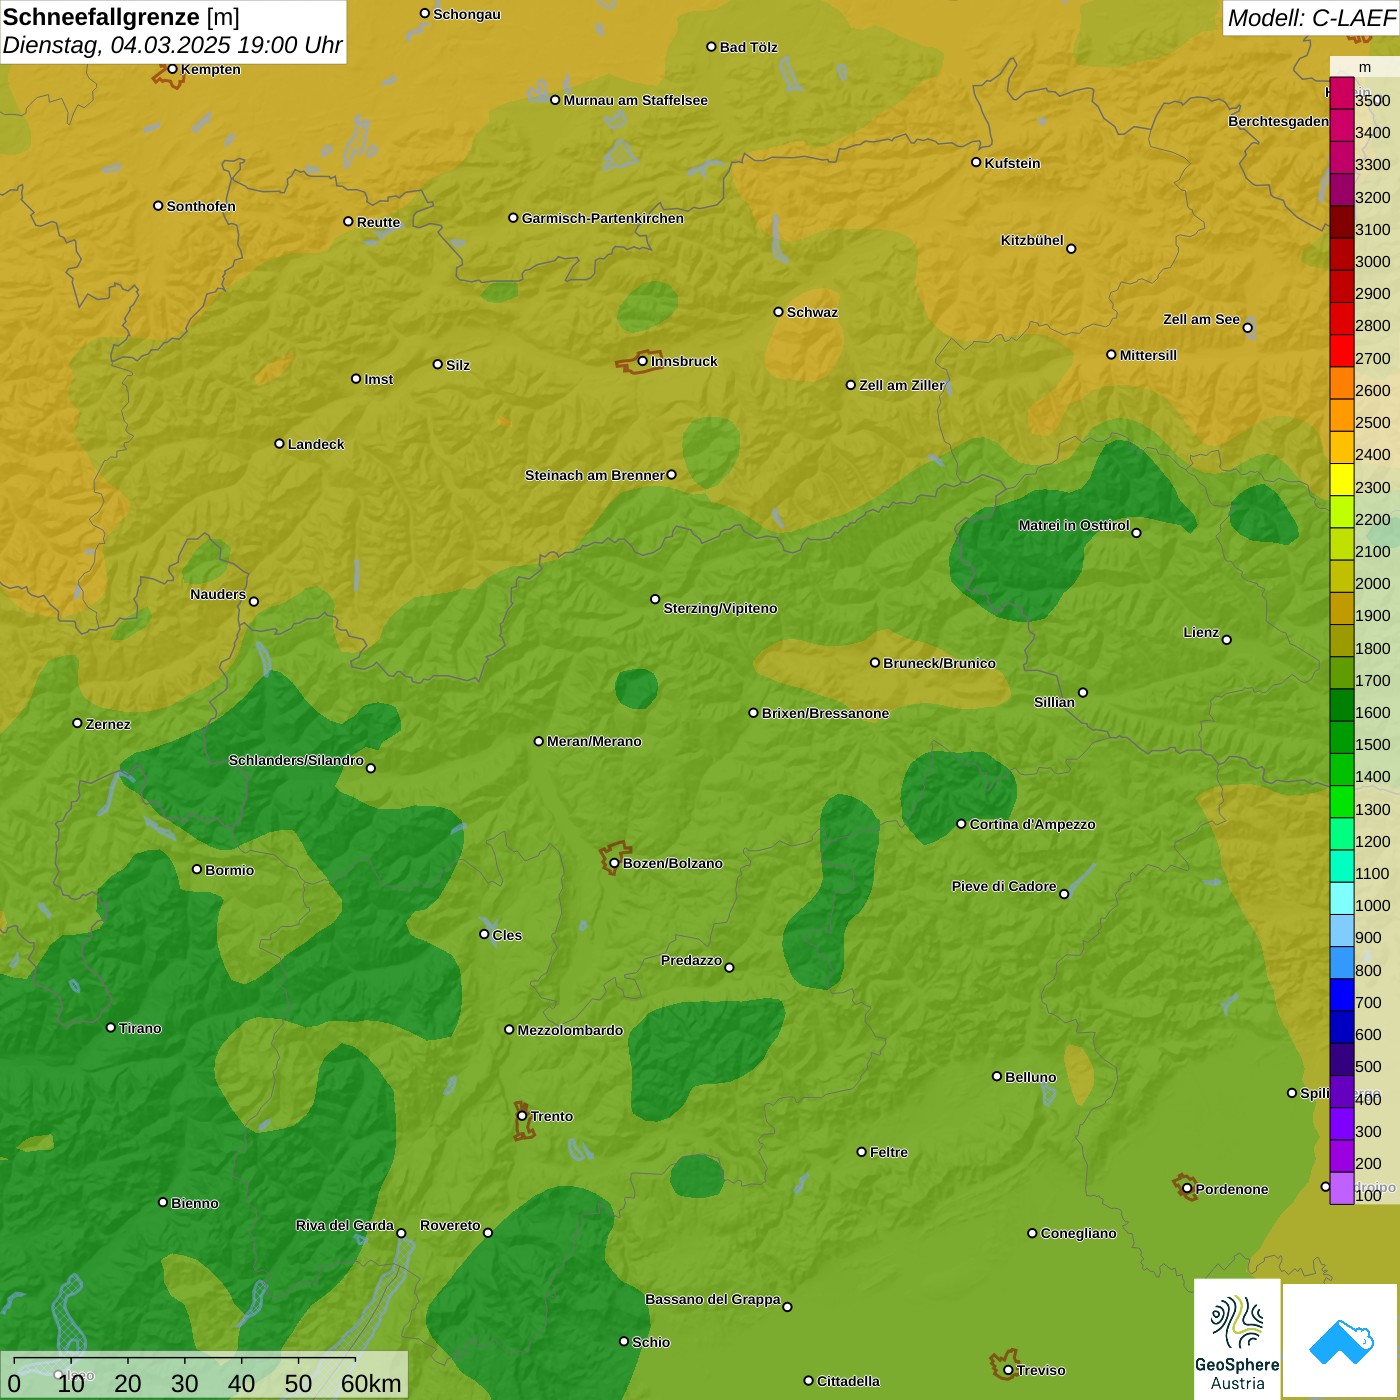Screen dimensions: 1400x1400
Task: Click the date Dienstag, 04.03.2025 19:00 Uhr
Action: tap(173, 45)
